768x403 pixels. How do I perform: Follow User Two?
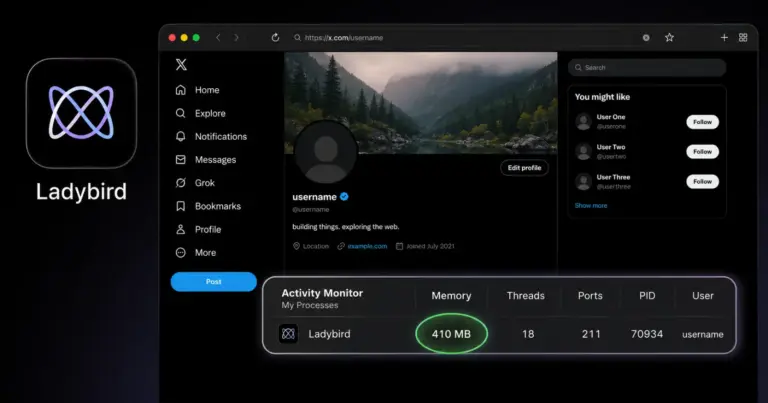[702, 152]
